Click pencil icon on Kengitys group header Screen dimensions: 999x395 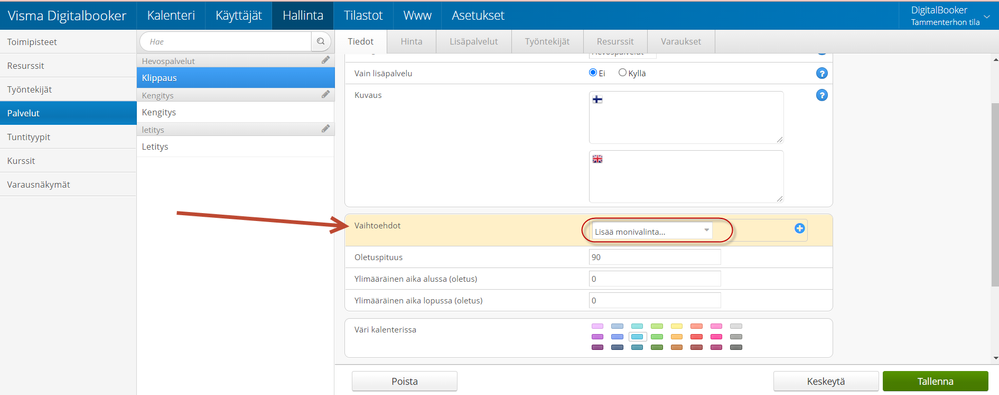point(326,94)
